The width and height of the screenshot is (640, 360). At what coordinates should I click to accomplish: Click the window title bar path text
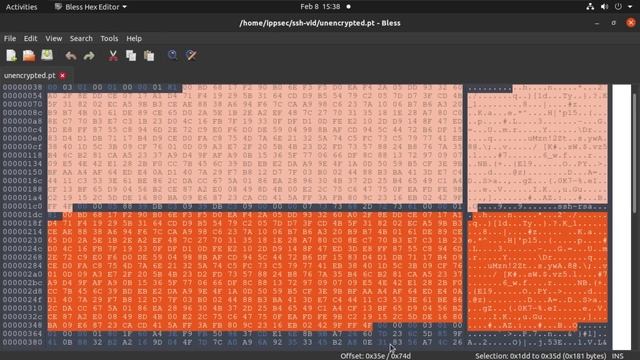pyautogui.click(x=320, y=23)
